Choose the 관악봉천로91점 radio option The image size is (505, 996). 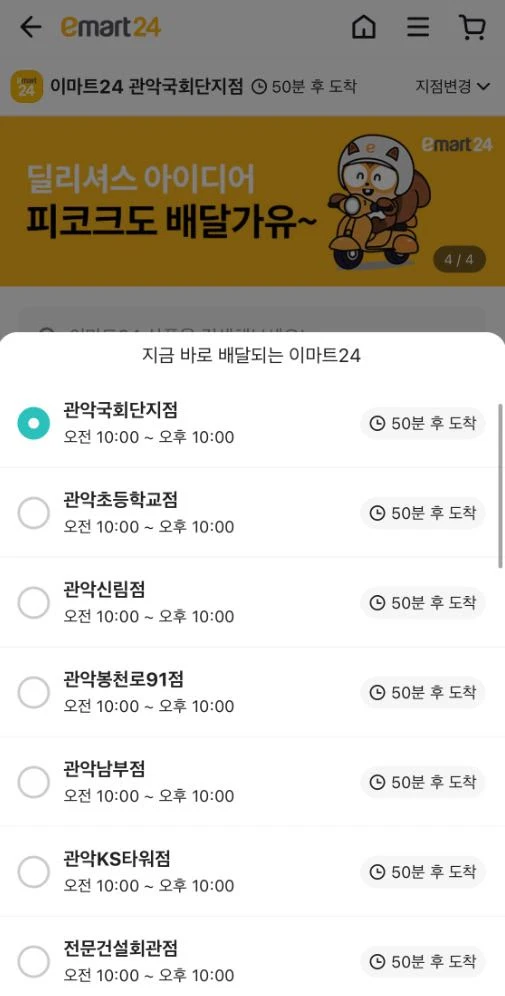coord(33,692)
